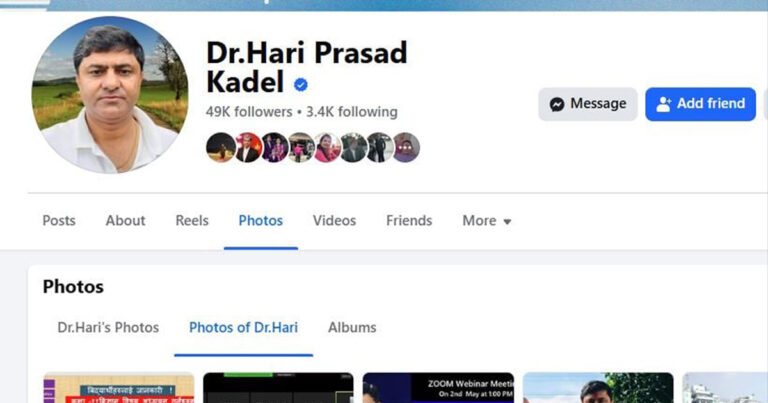The width and height of the screenshot is (768, 403).
Task: Click the add-person icon in Add friend
Action: [663, 104]
